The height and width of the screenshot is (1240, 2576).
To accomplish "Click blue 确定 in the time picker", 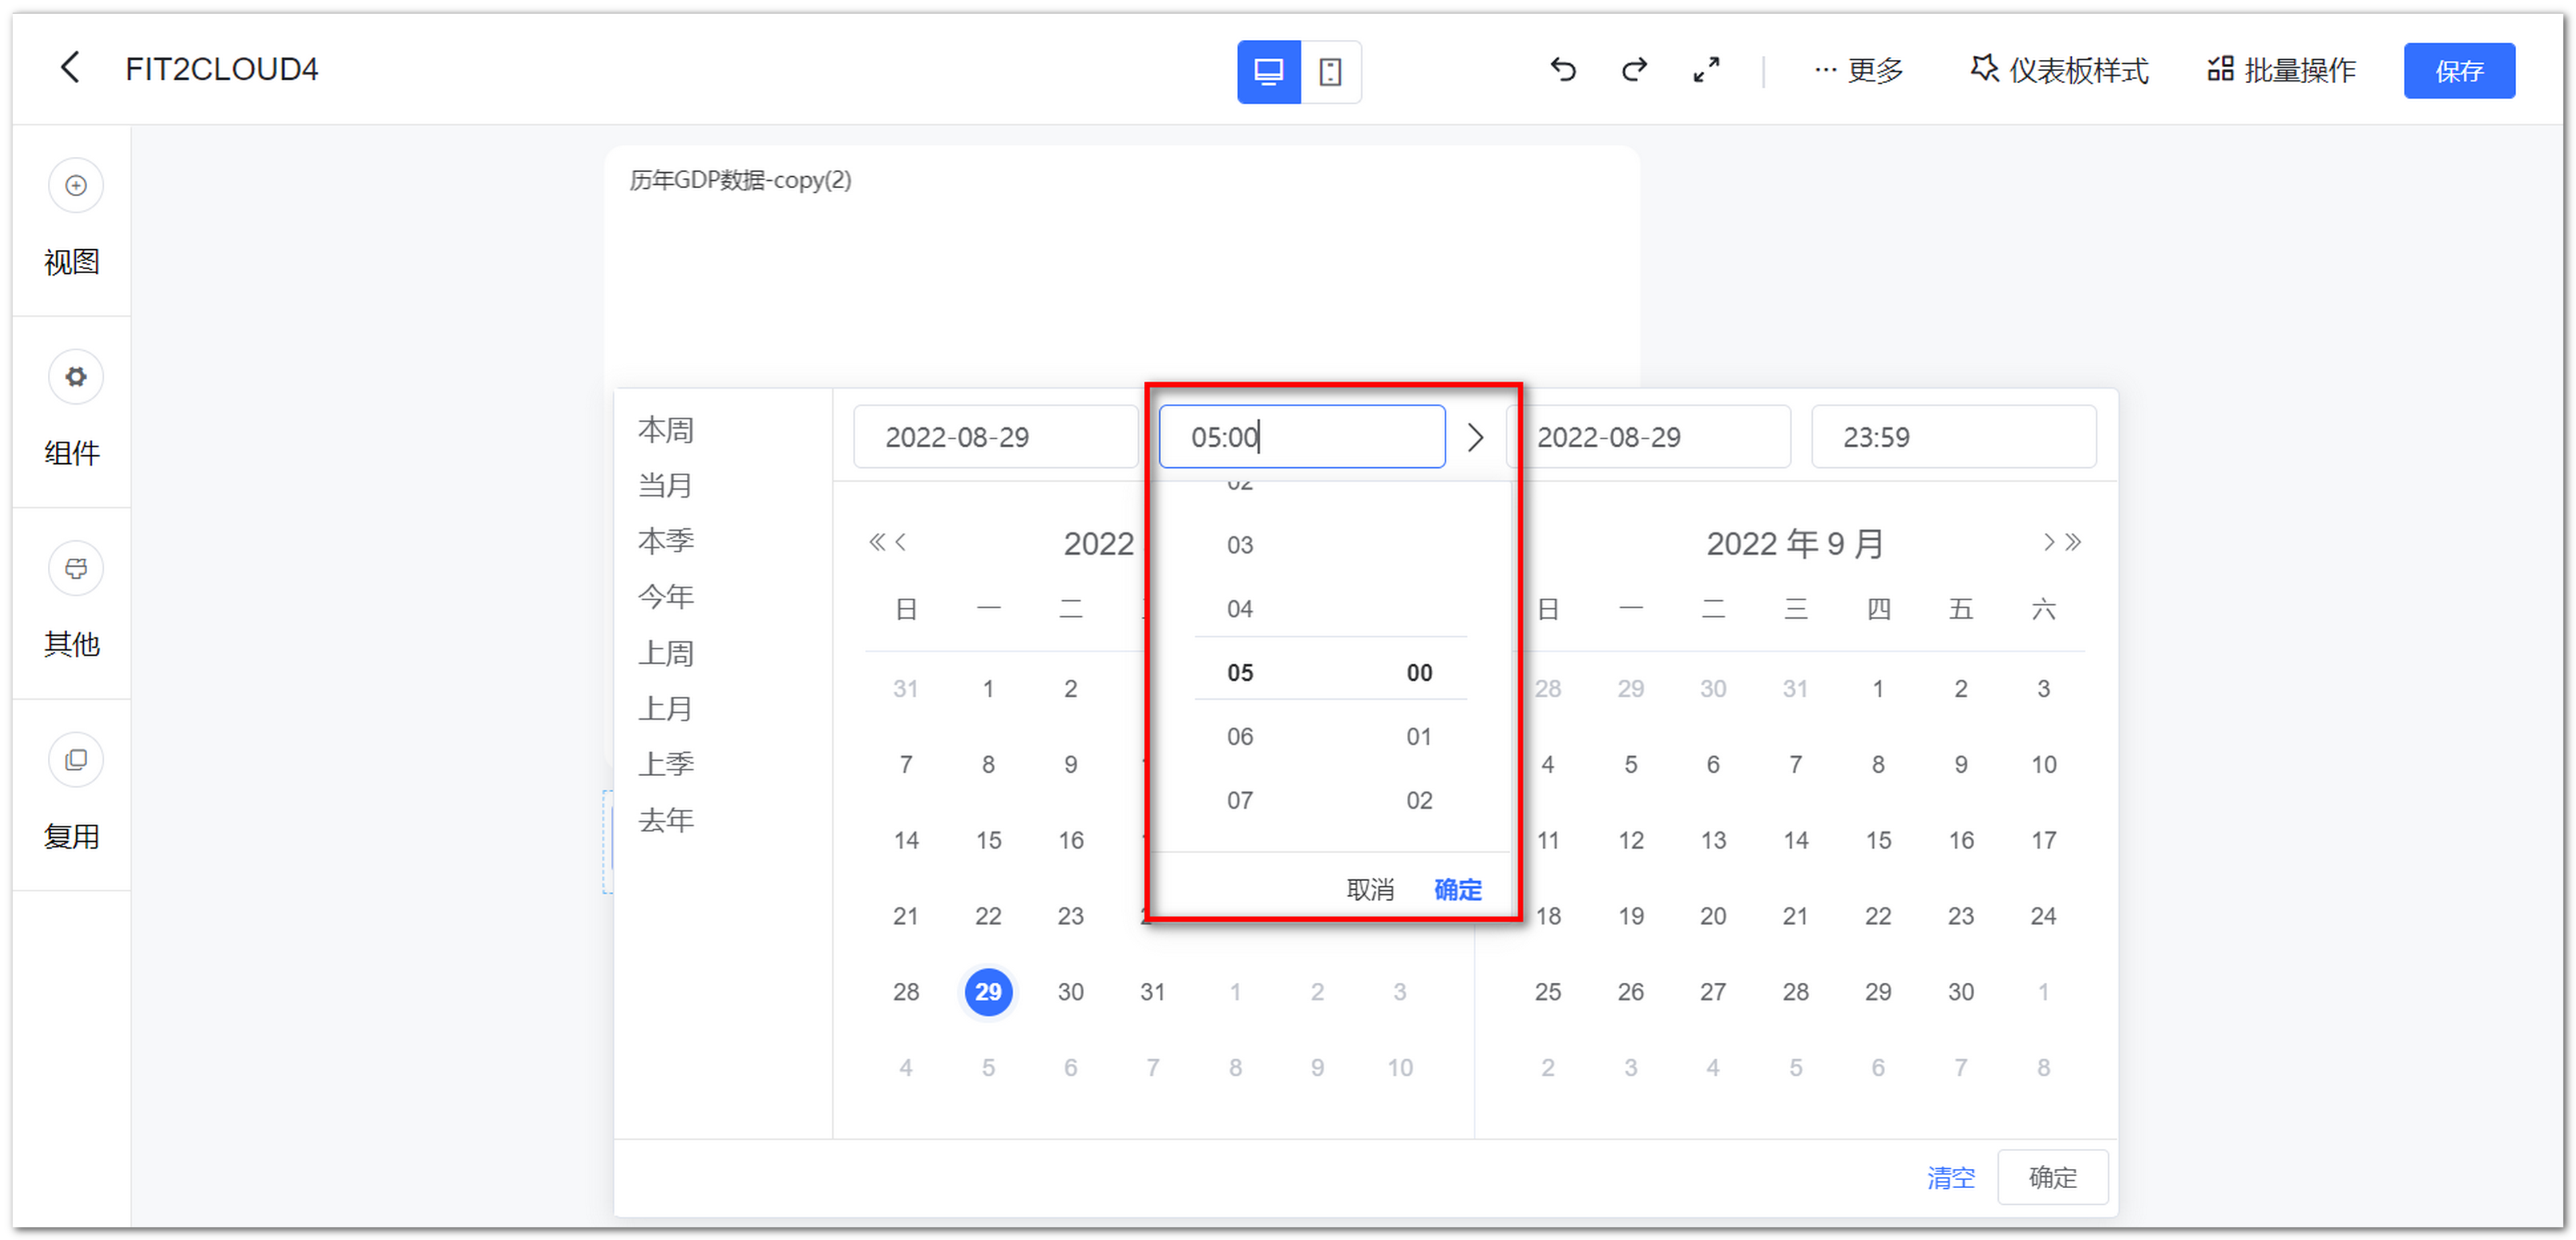I will [x=1458, y=889].
